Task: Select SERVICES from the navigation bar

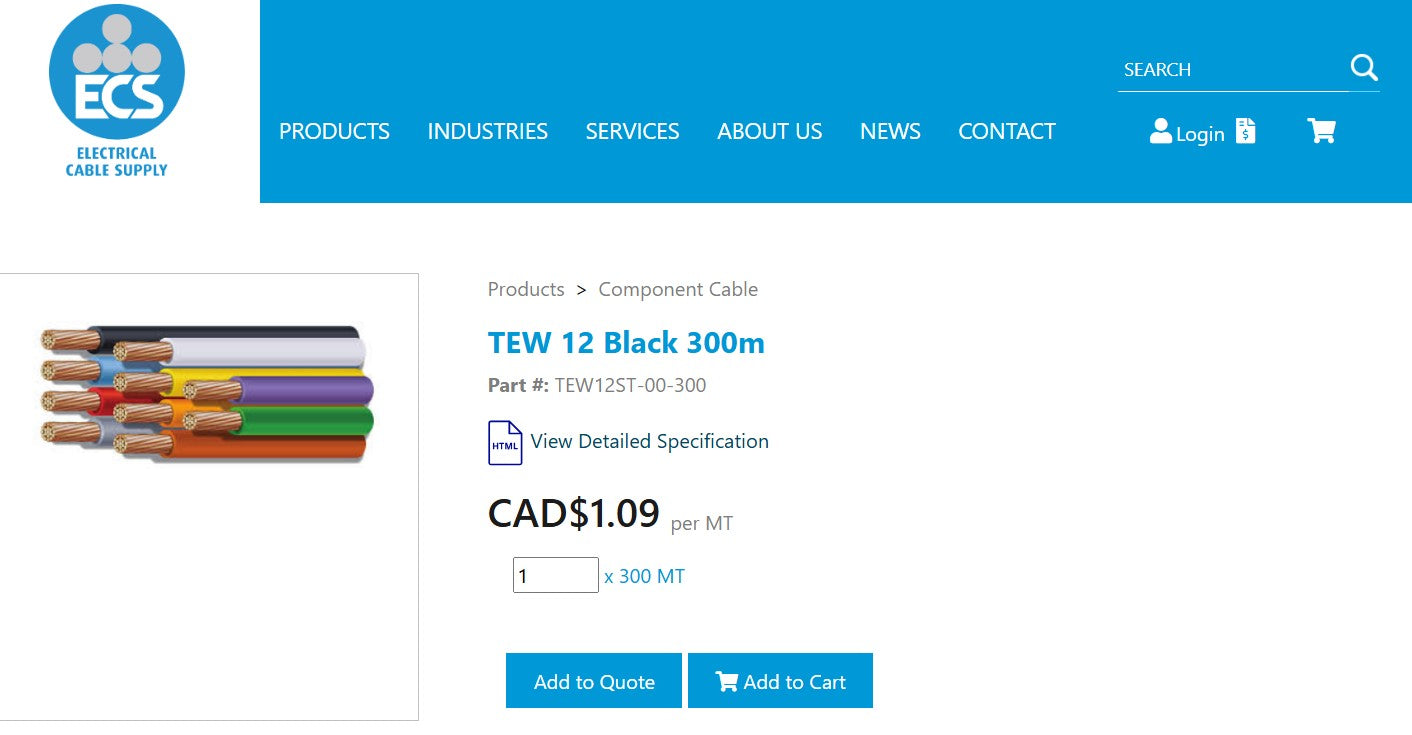Action: [632, 131]
